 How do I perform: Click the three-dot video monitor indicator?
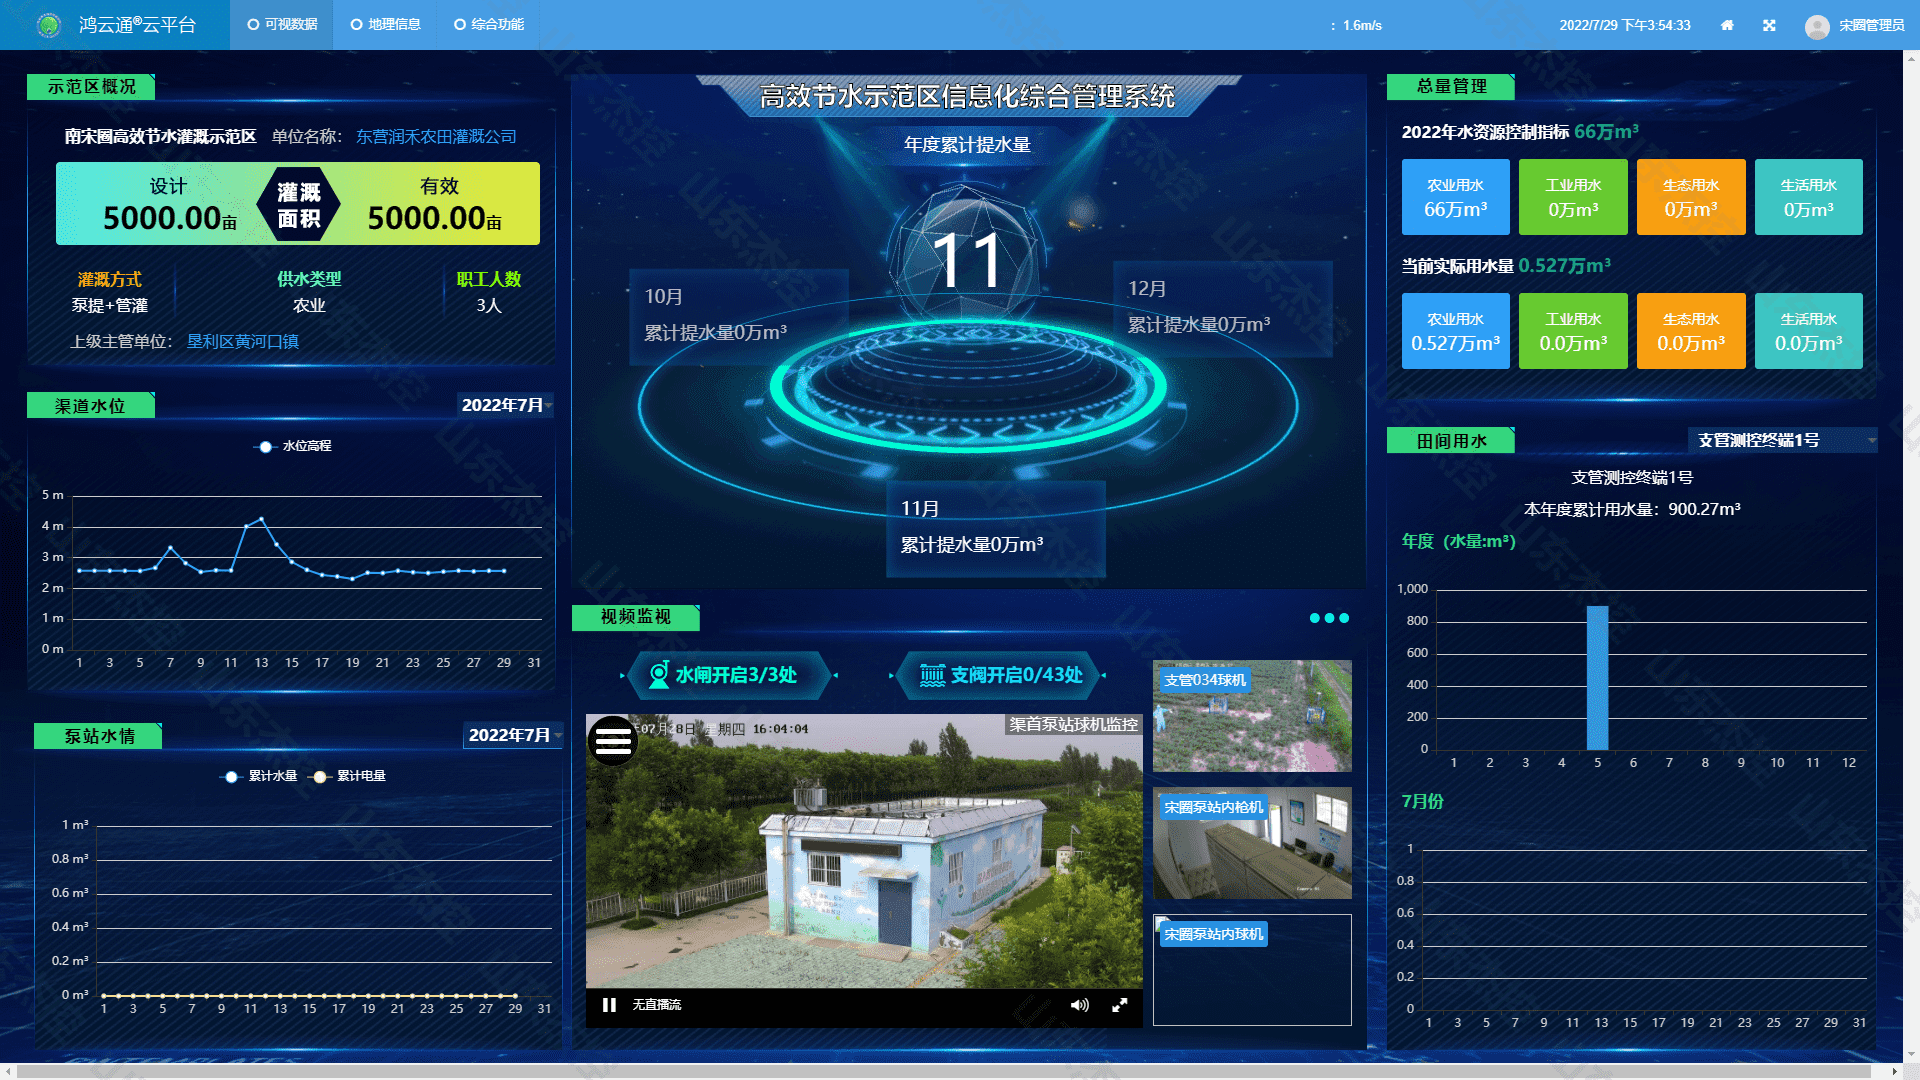click(x=1329, y=618)
